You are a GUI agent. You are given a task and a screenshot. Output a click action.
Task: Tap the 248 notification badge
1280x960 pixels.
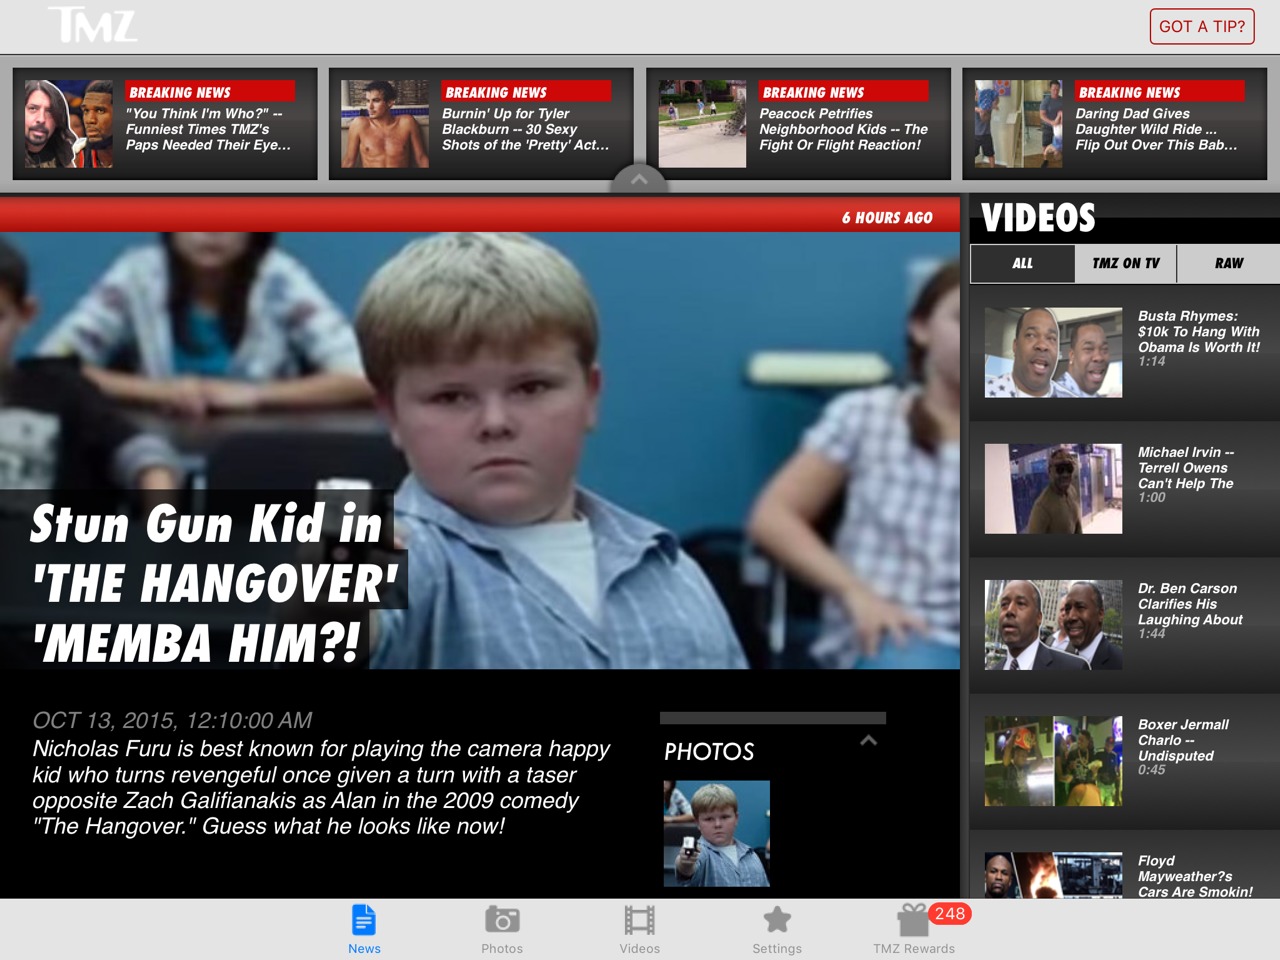pyautogui.click(x=949, y=913)
